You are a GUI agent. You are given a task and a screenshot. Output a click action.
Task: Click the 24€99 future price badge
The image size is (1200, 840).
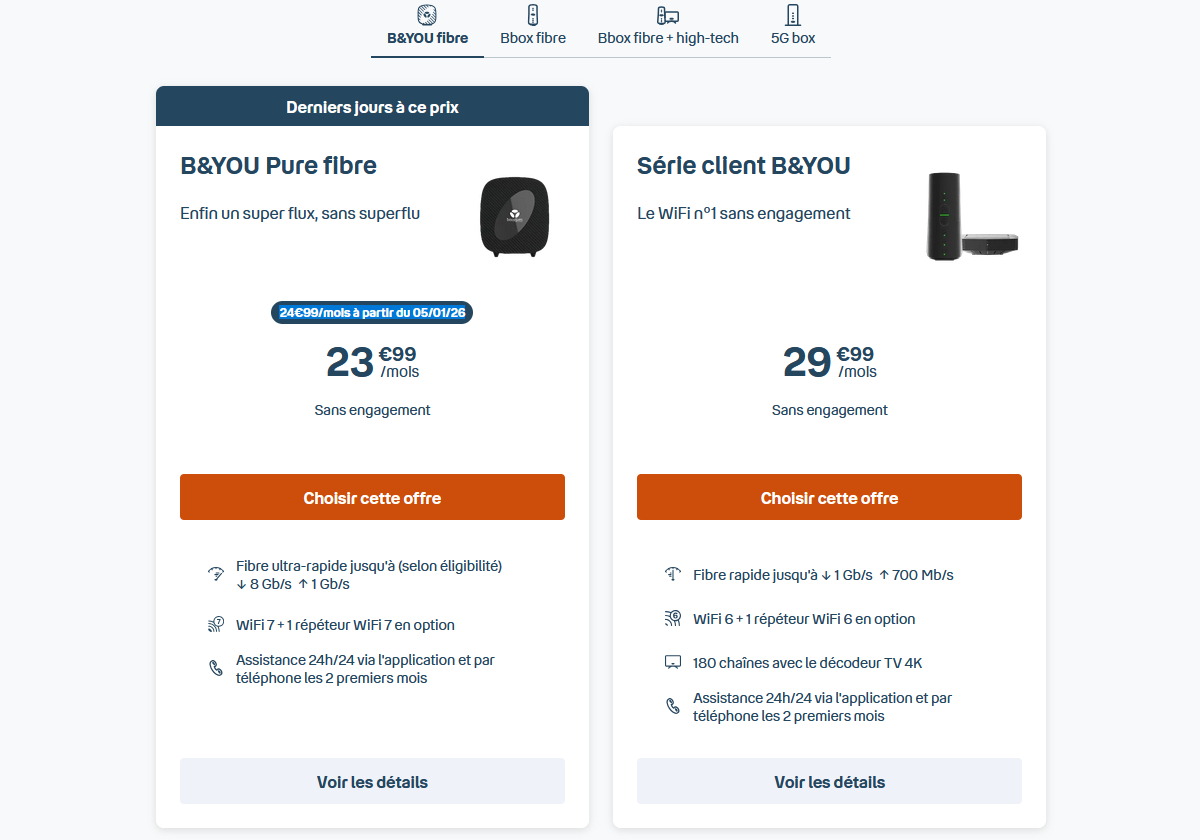[x=372, y=312]
